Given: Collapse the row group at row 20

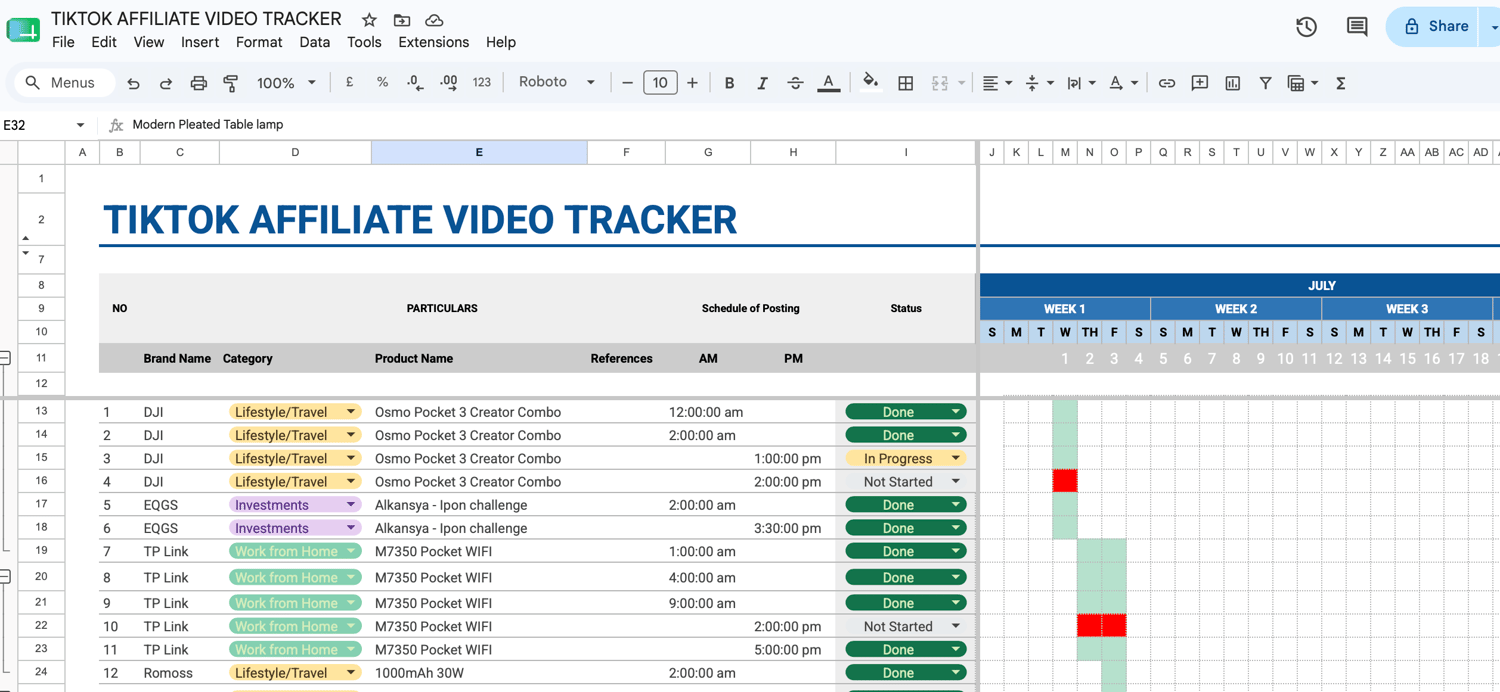Looking at the screenshot, I should pos(5,577).
